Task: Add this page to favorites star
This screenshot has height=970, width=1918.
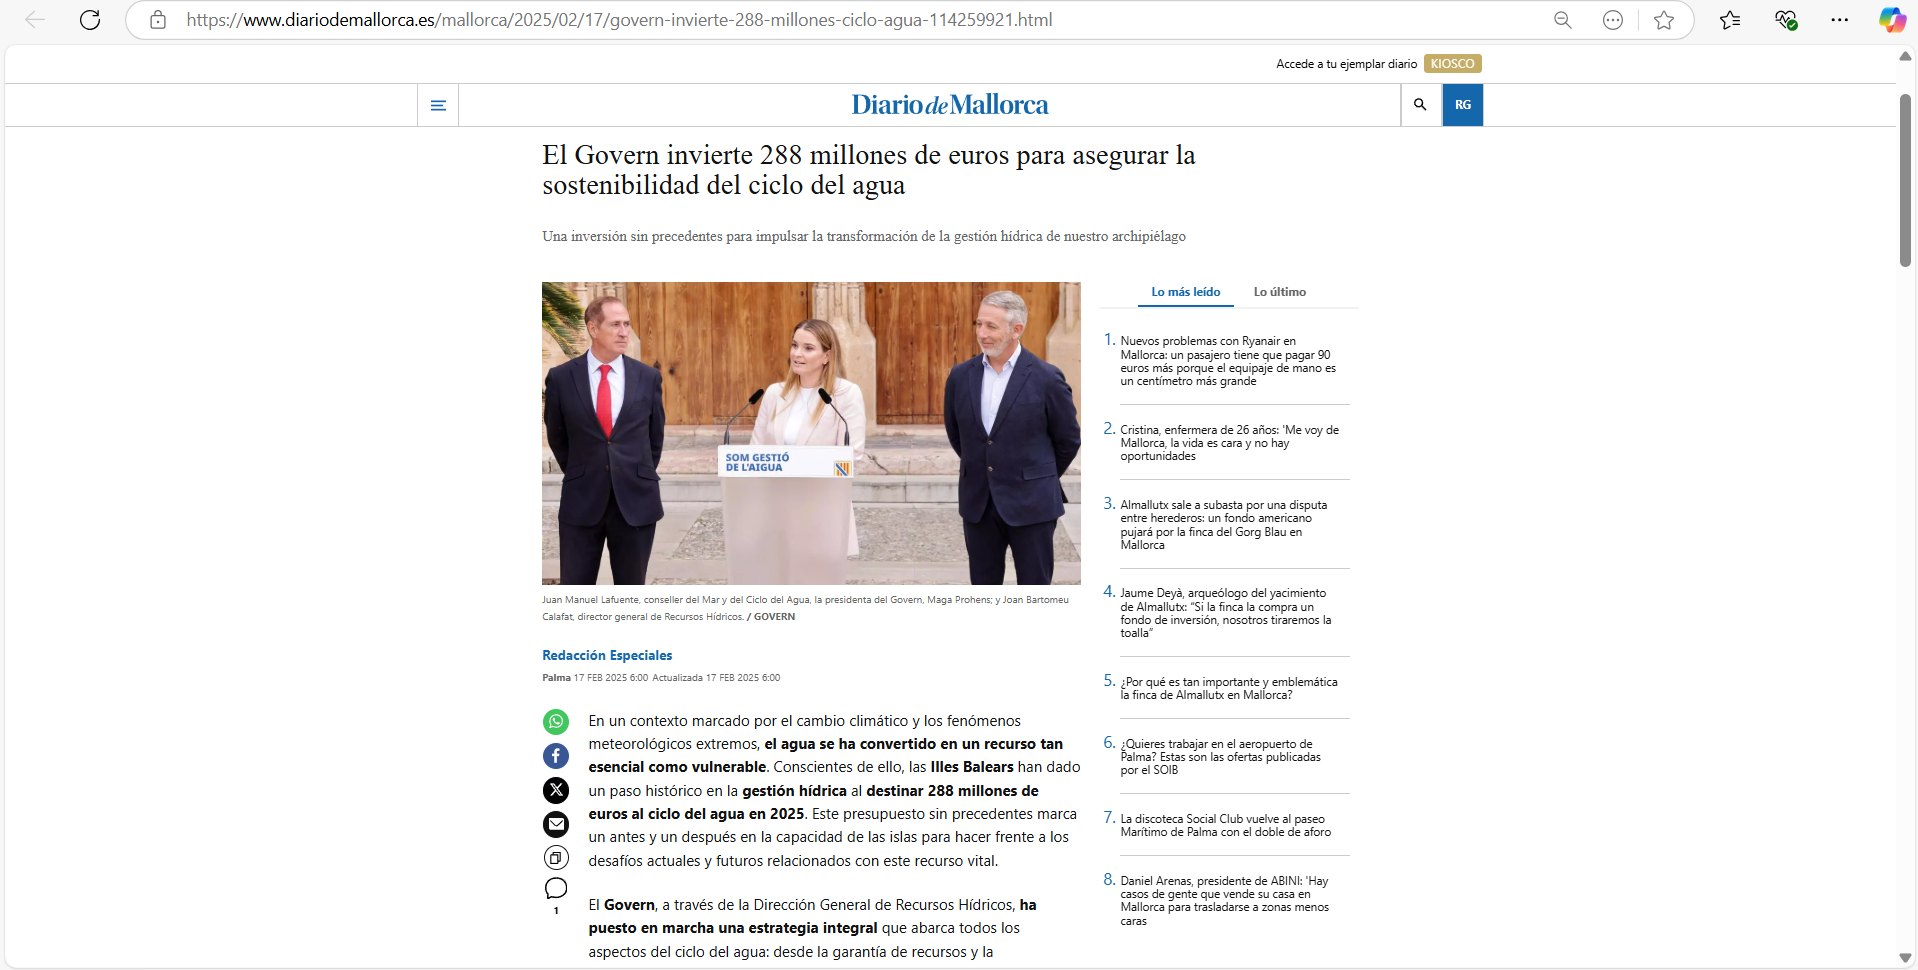Action: pyautogui.click(x=1664, y=20)
